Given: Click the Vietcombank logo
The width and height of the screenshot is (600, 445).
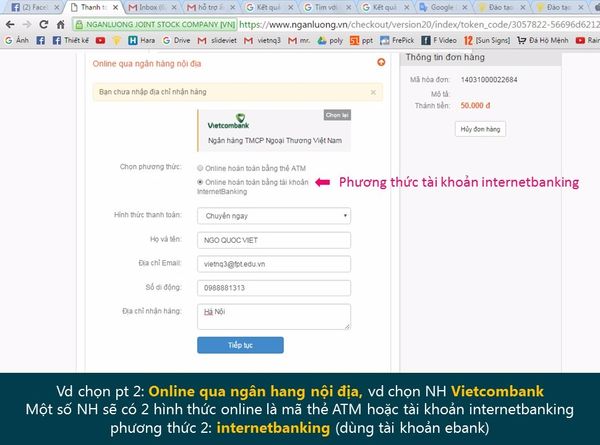Looking at the screenshot, I should point(228,121).
